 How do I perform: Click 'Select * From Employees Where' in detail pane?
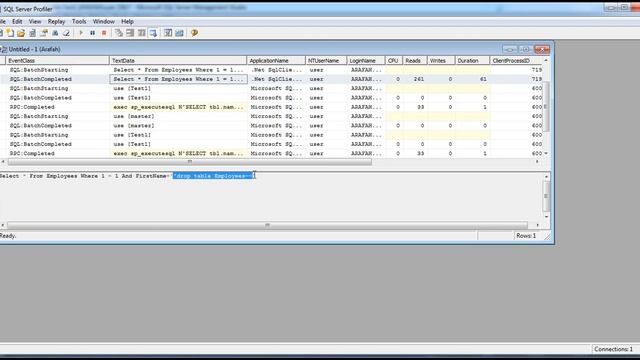point(49,176)
